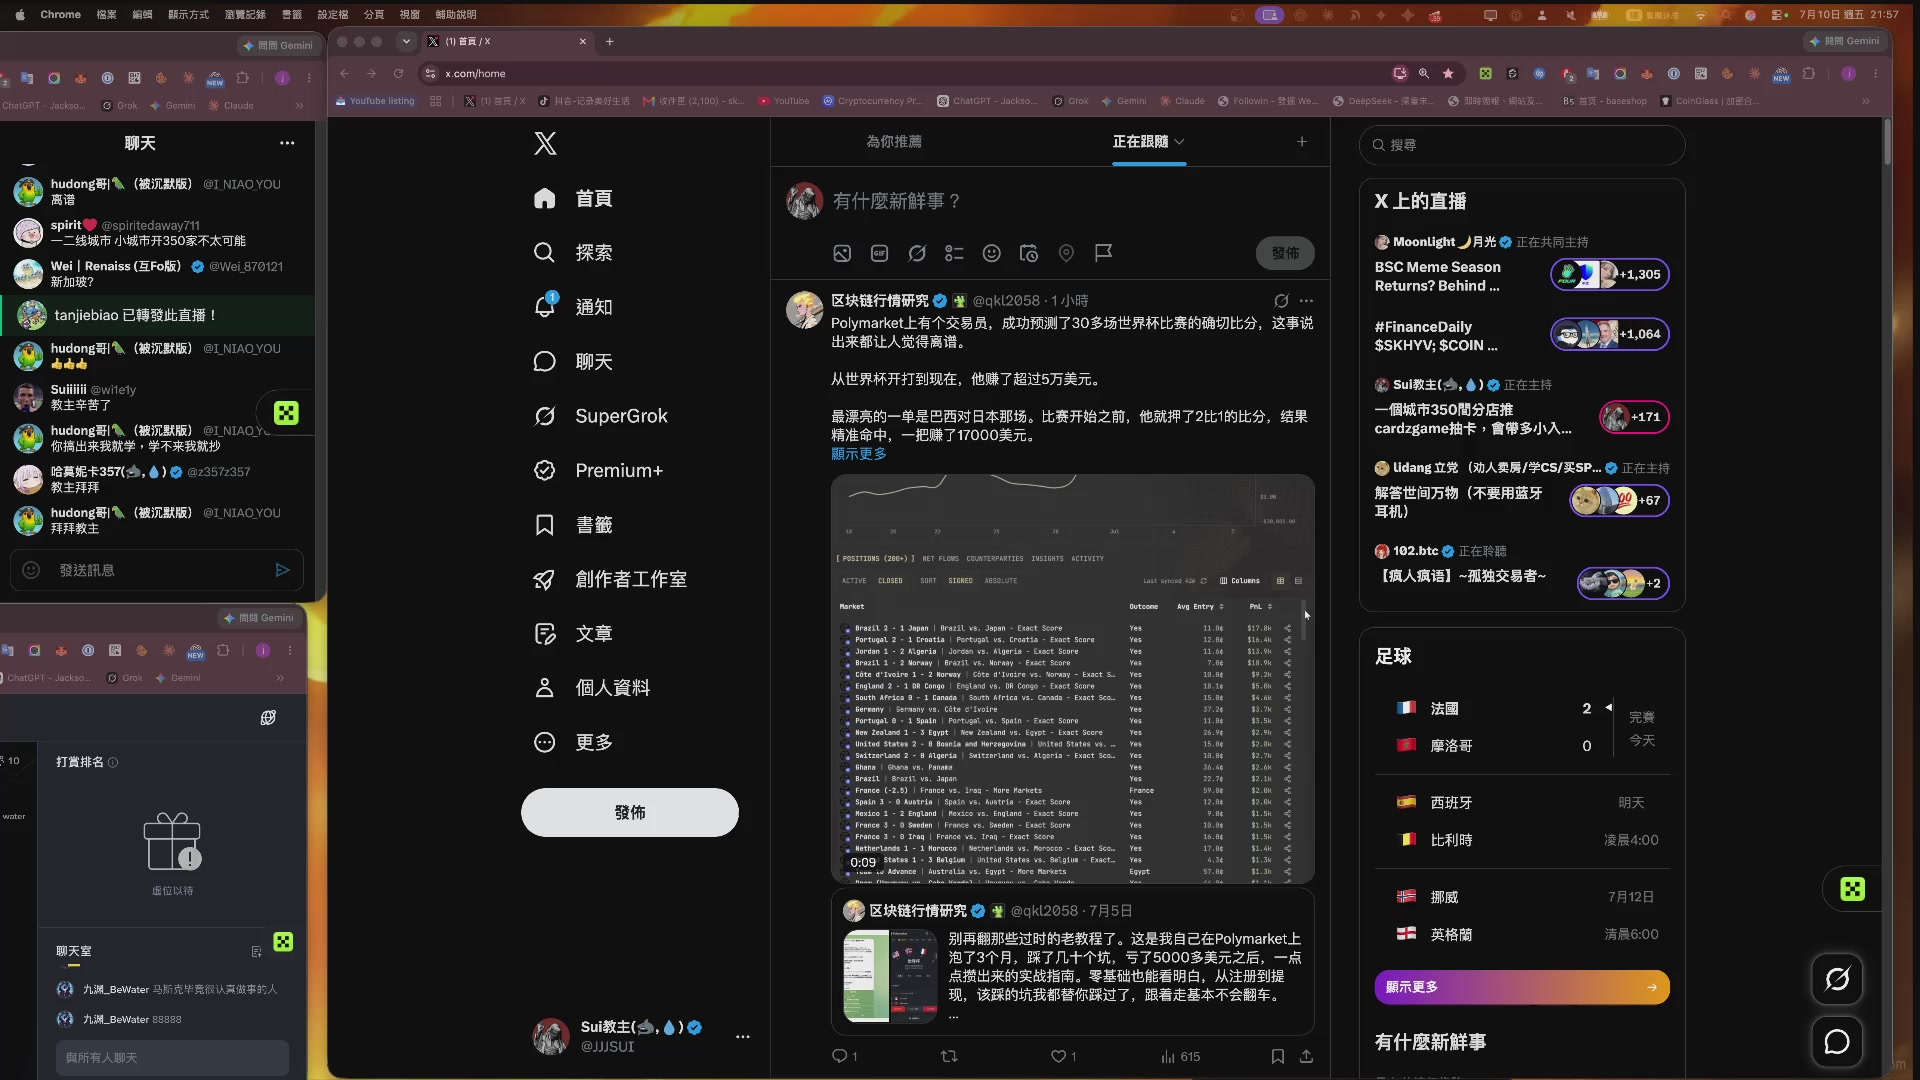Open SuperGrok from the sidebar
Image resolution: width=1920 pixels, height=1080 pixels.
pyautogui.click(x=601, y=416)
